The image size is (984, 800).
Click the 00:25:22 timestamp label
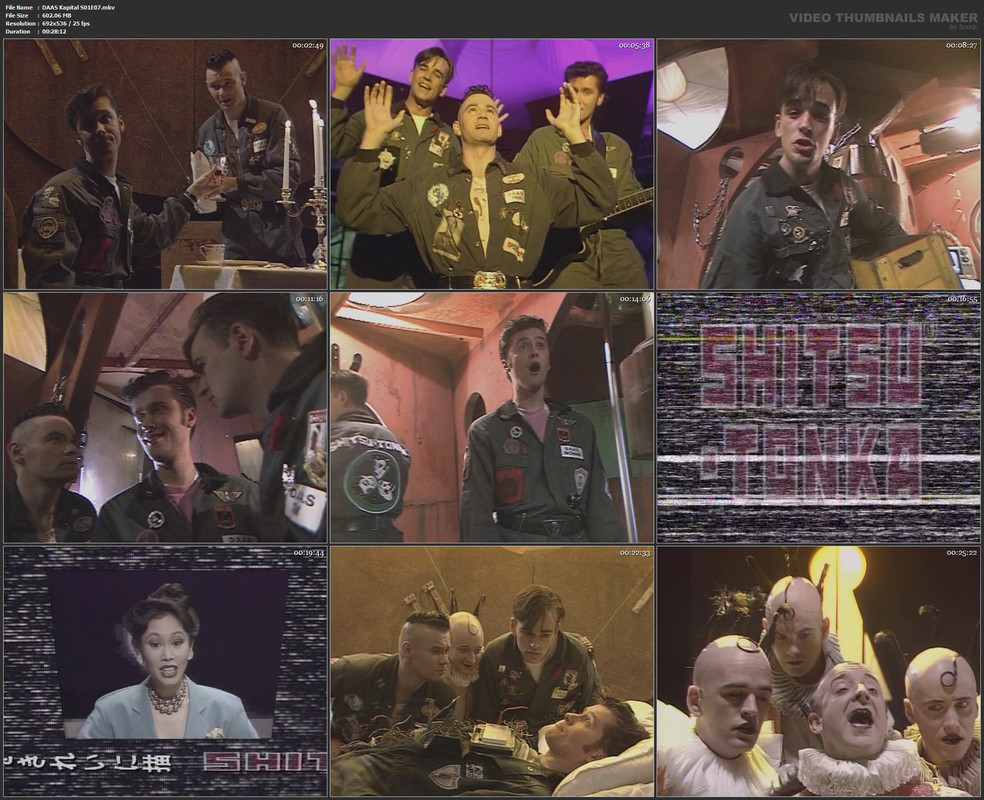961,553
